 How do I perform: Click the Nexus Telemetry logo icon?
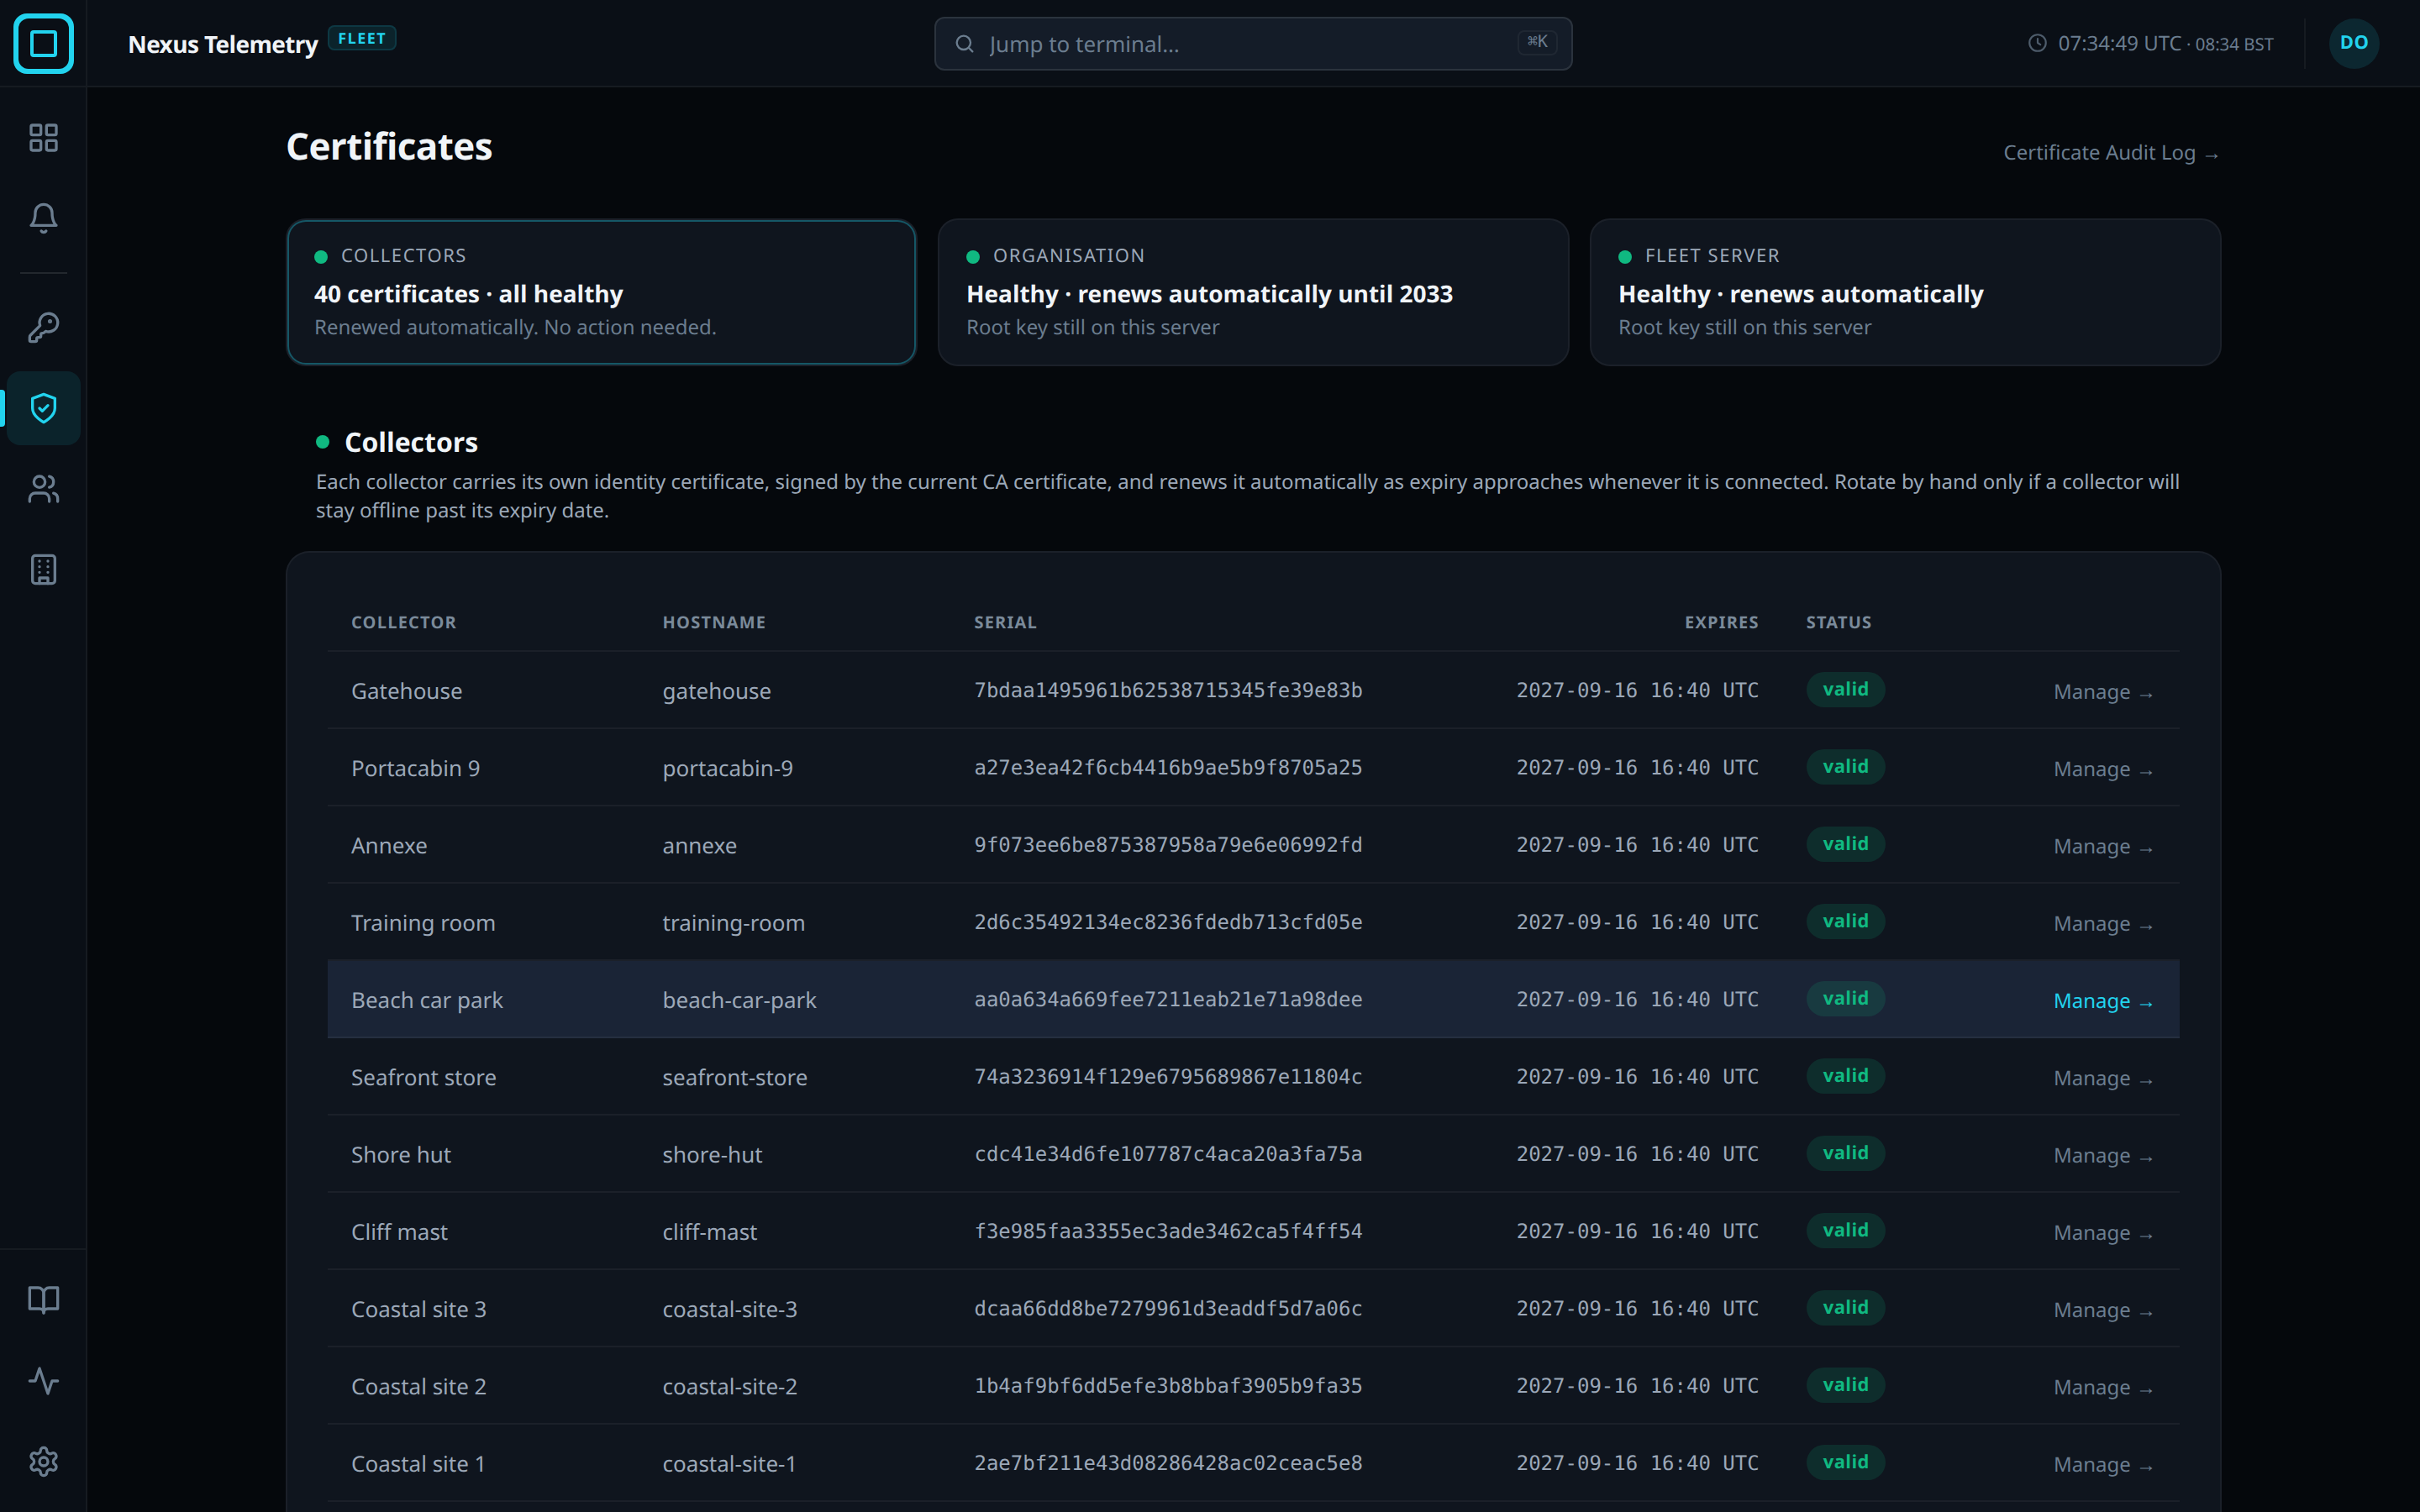43,43
